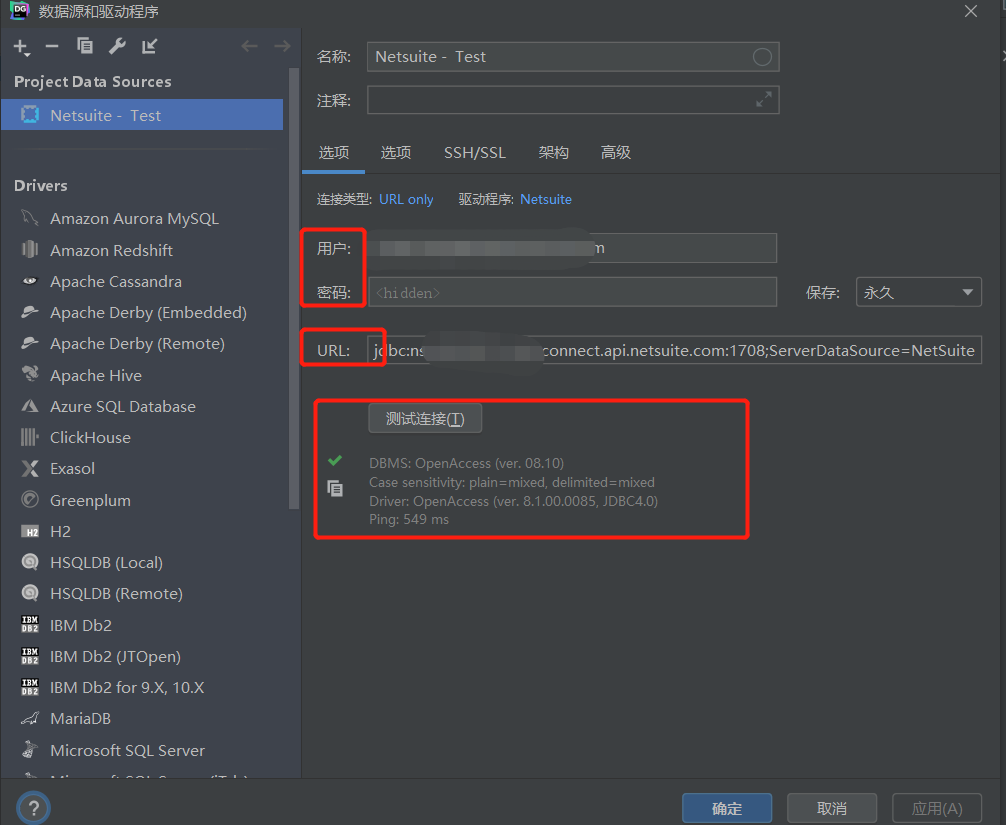Open help with the question mark icon

click(x=33, y=808)
